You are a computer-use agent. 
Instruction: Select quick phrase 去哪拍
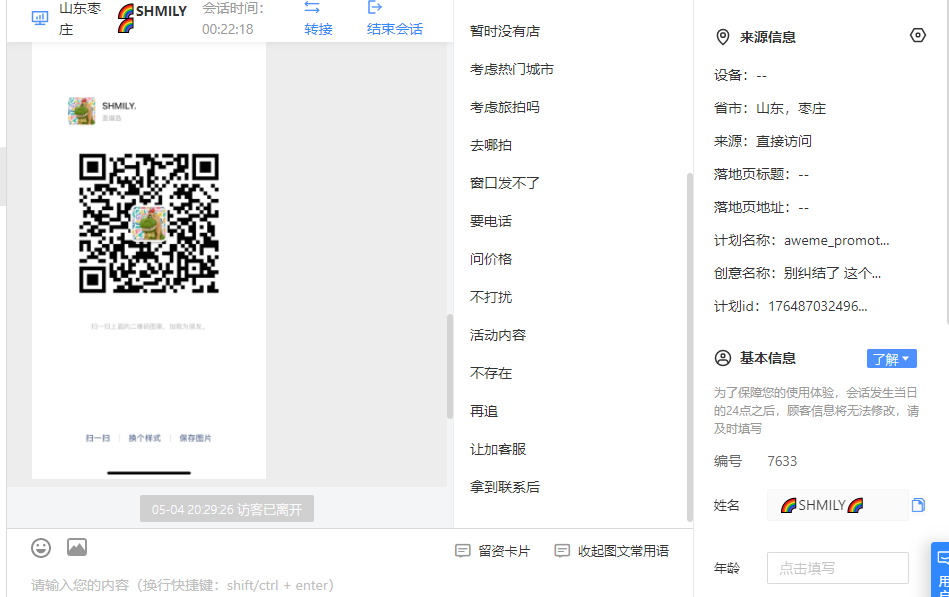(x=491, y=145)
